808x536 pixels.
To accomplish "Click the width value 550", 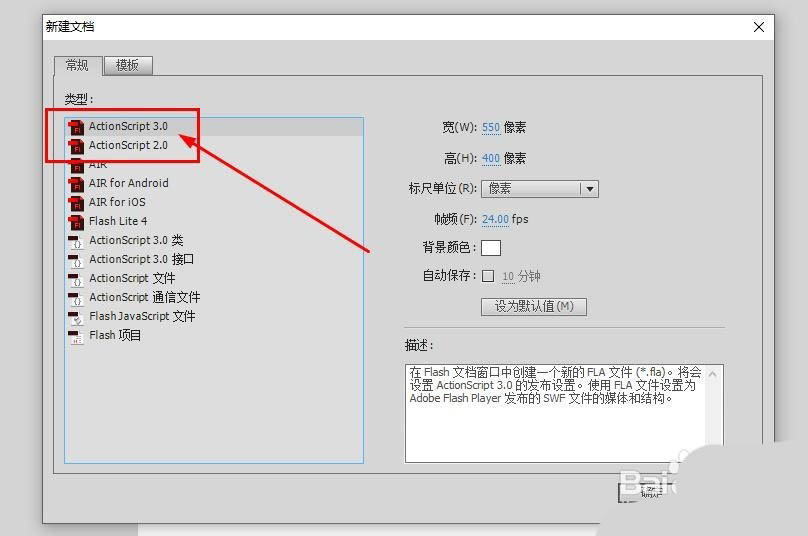I will [x=491, y=127].
